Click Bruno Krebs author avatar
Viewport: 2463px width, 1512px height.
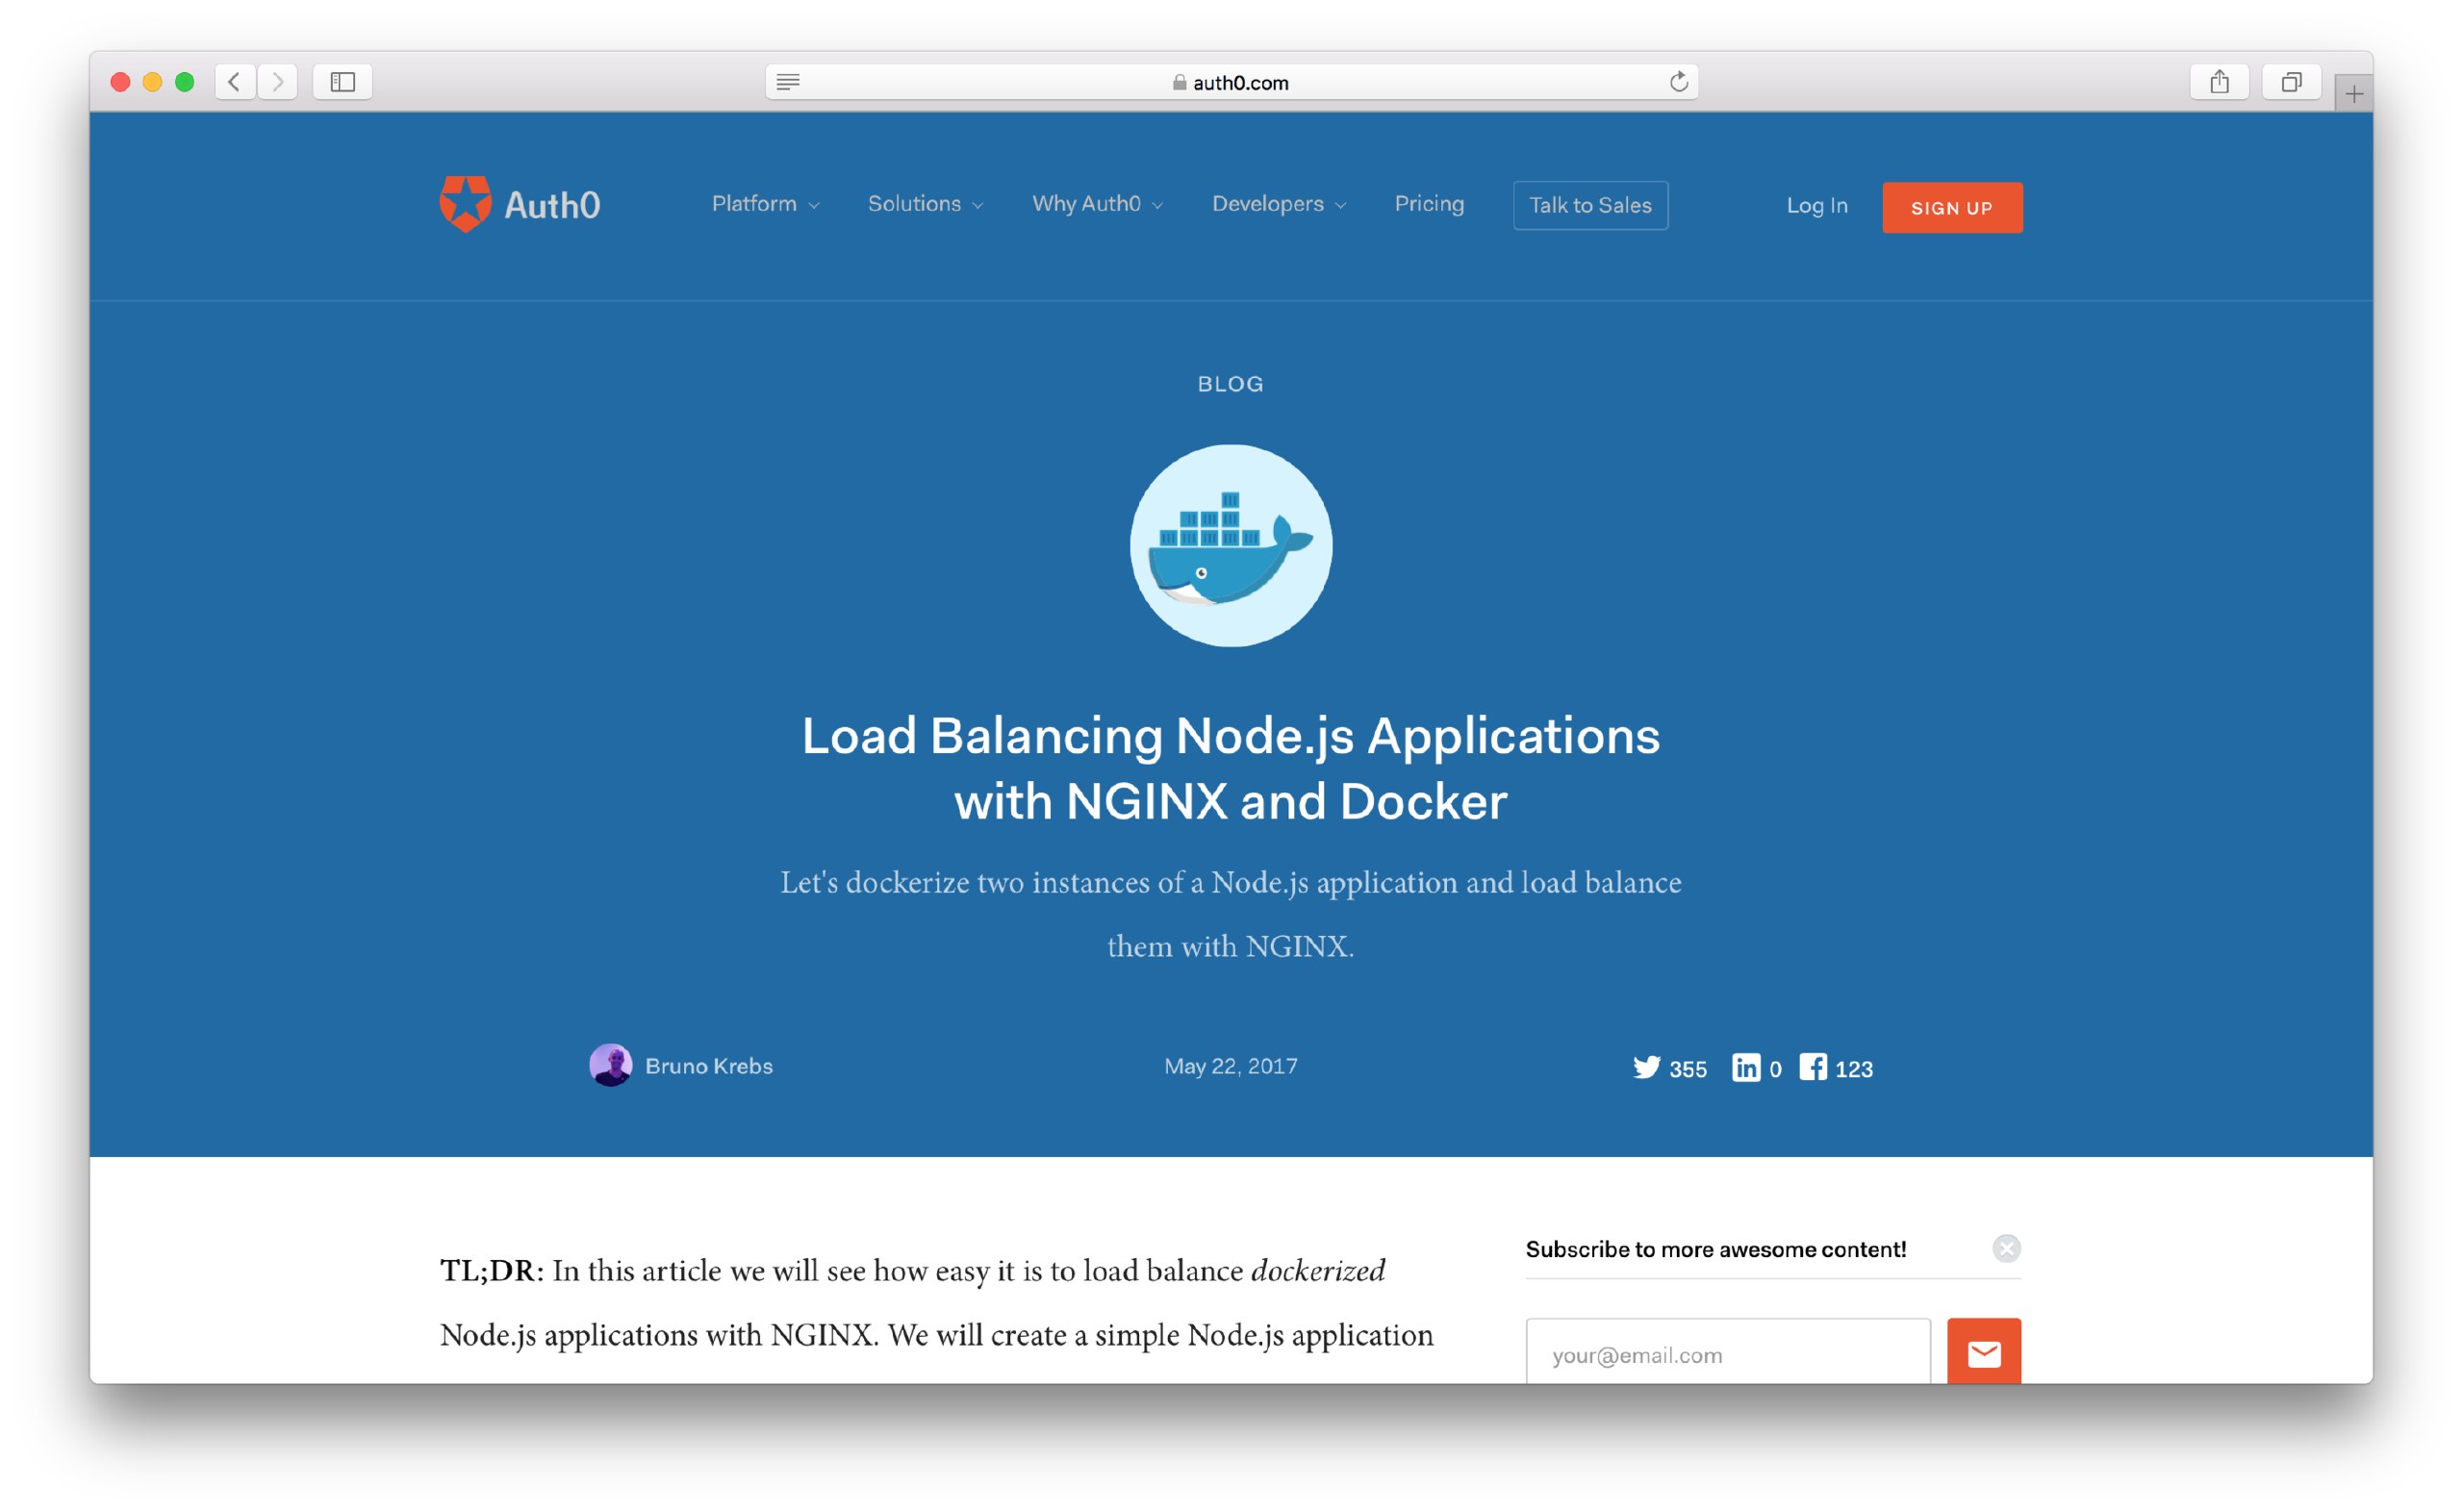coord(610,1065)
